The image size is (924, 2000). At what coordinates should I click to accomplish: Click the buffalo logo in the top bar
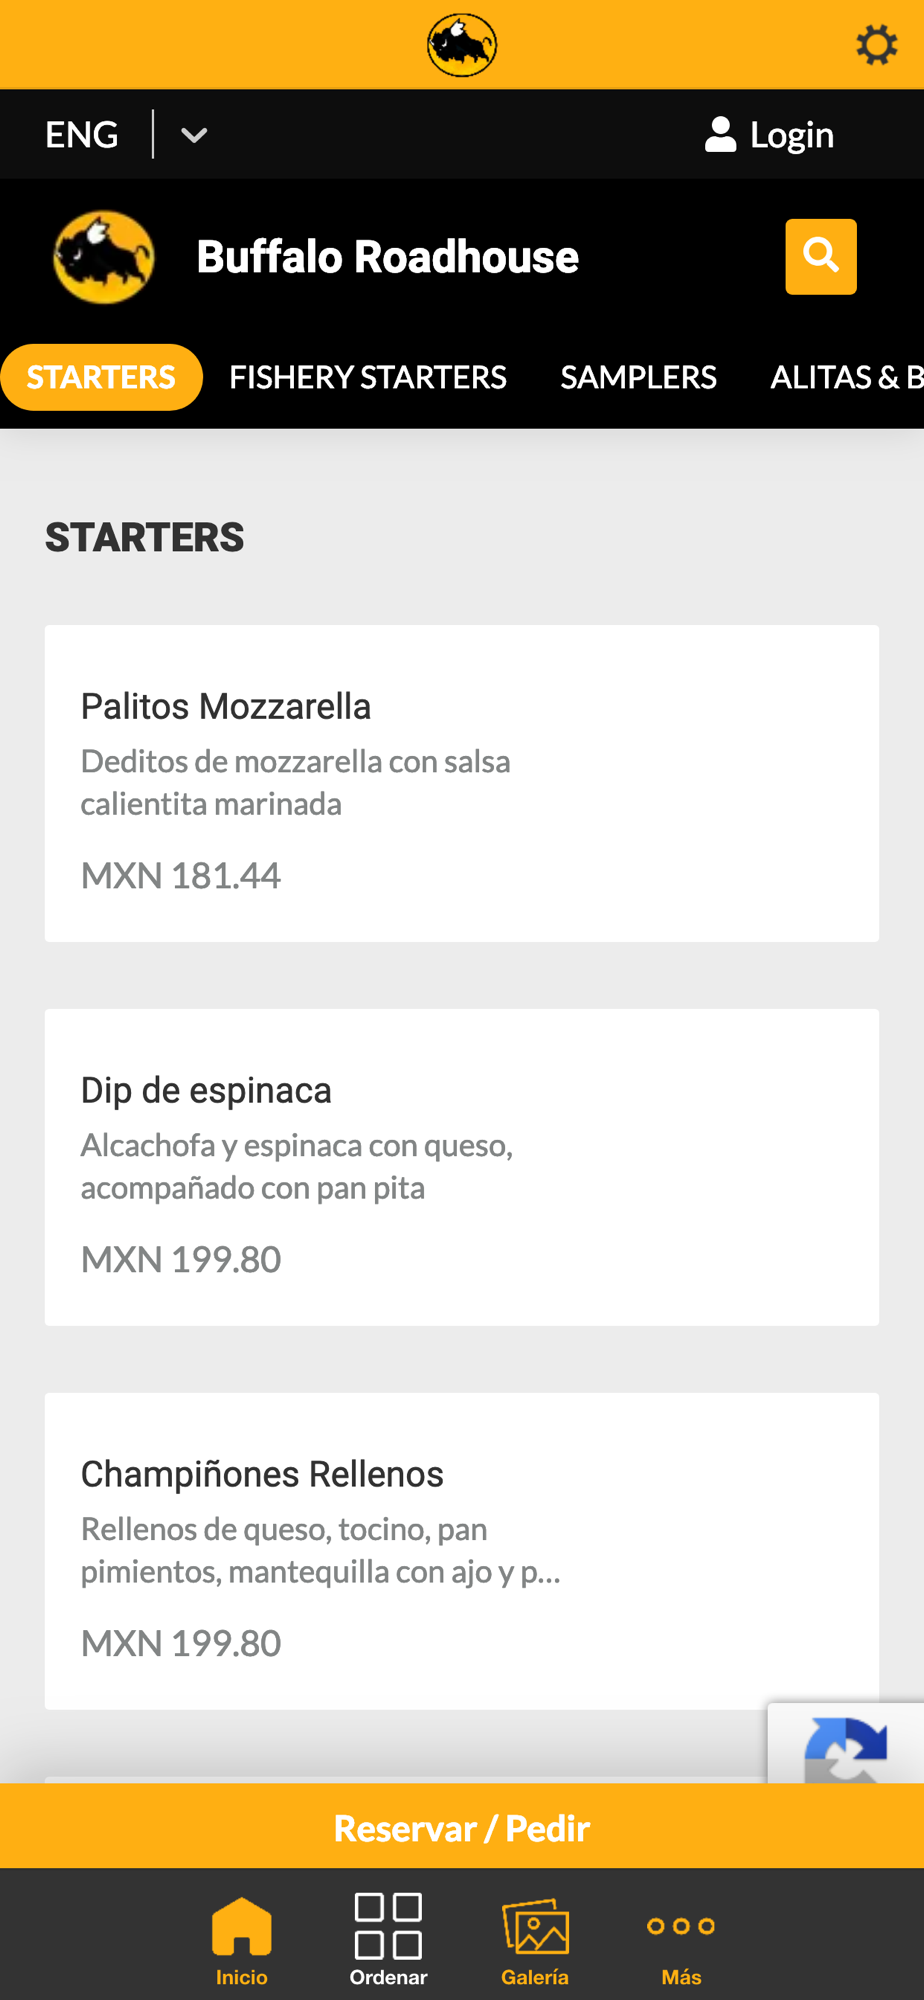click(x=462, y=45)
